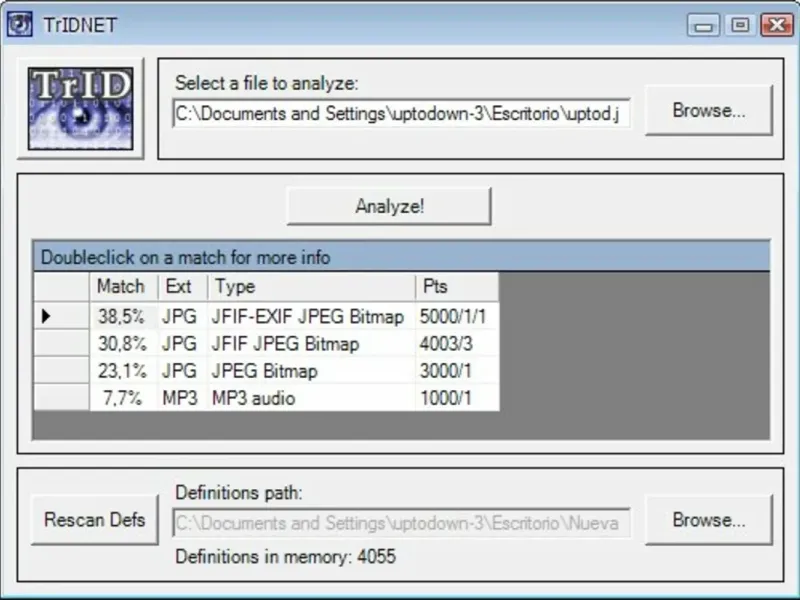Click the JPG extension in the 23,1% row
The width and height of the screenshot is (800, 600).
pos(183,370)
